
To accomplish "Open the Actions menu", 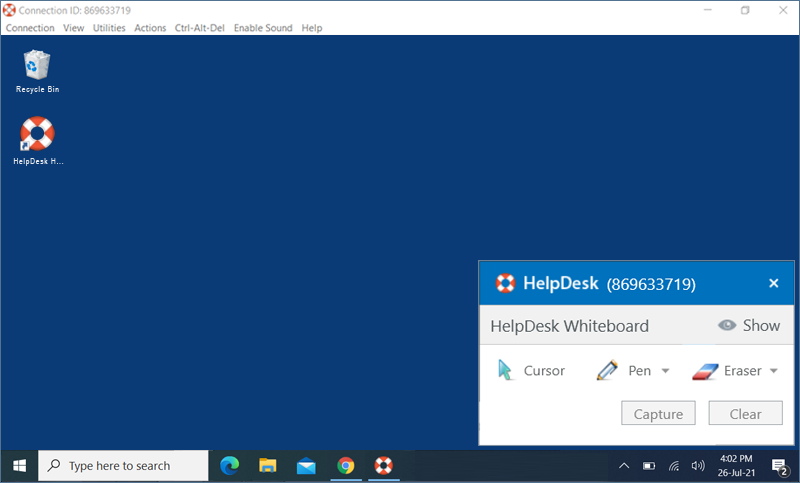I will (150, 28).
